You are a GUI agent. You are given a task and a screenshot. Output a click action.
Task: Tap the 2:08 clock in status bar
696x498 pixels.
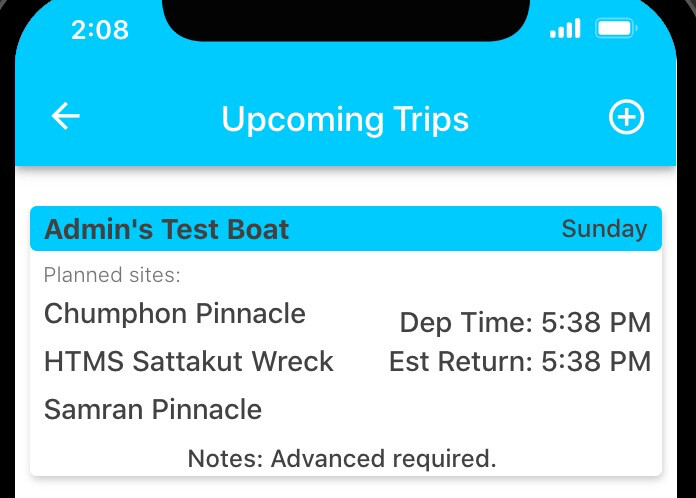(x=100, y=30)
